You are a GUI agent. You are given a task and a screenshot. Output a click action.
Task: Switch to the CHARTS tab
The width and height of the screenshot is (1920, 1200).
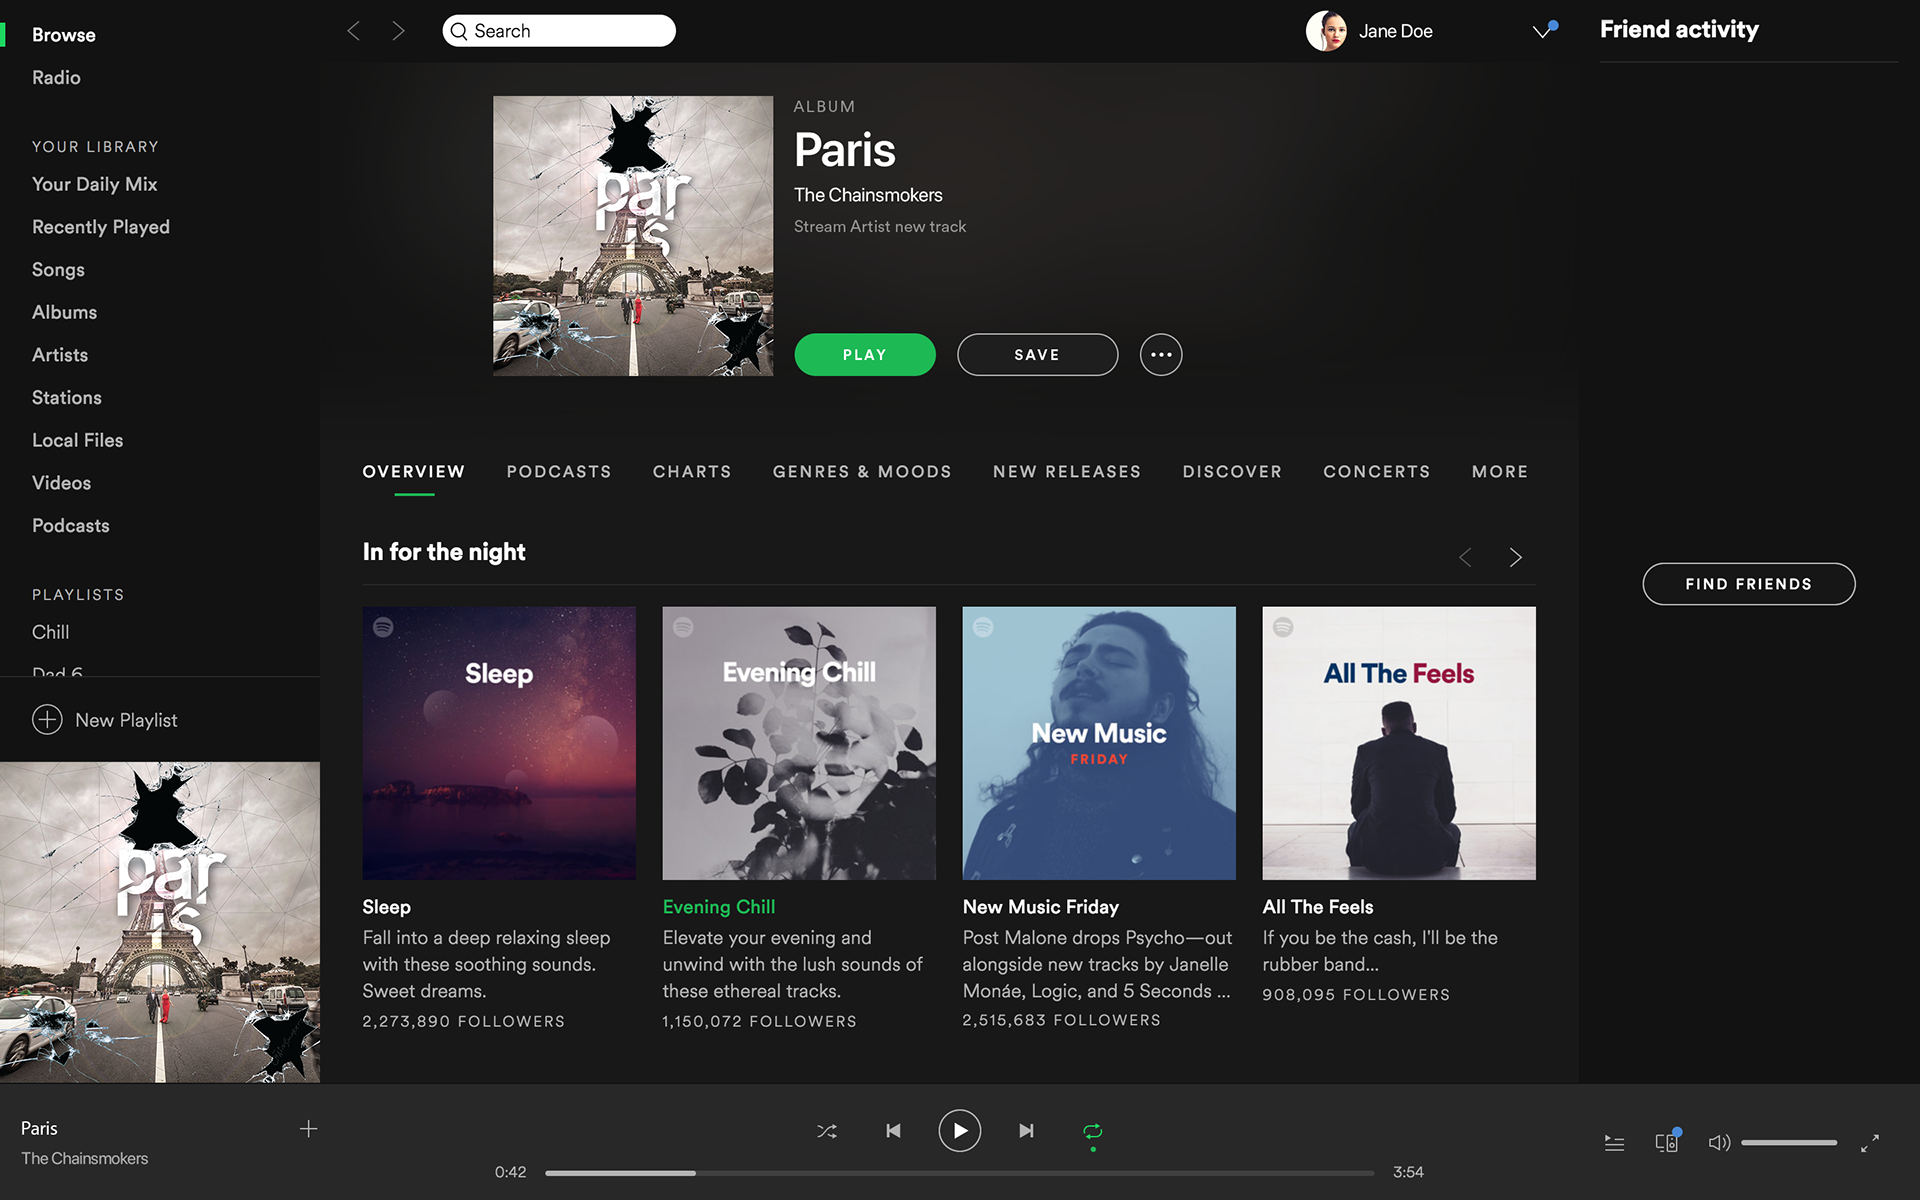(x=692, y=472)
